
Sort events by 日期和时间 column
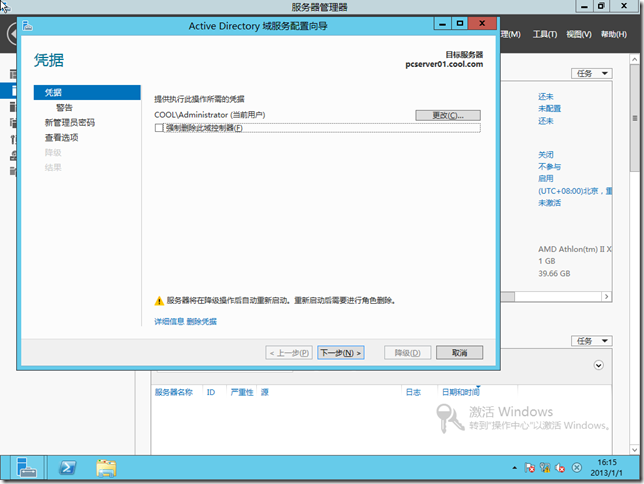[460, 392]
